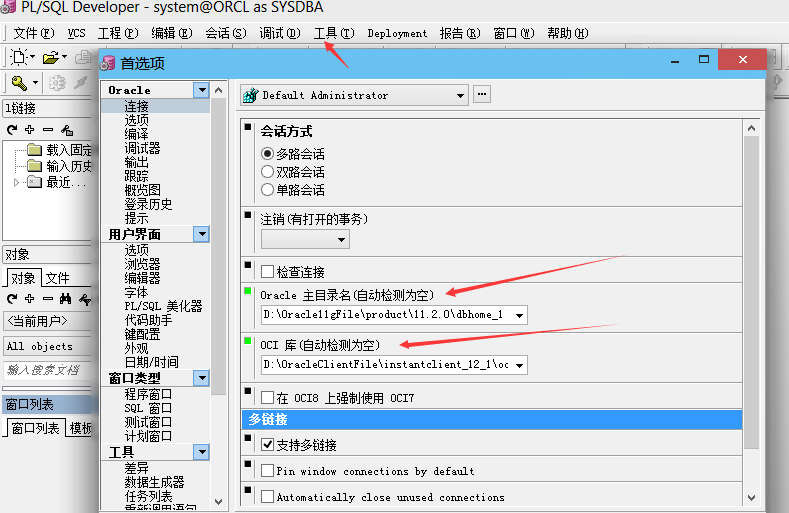The height and width of the screenshot is (513, 789).
Task: Click the minus icon in object browser
Action: click(47, 299)
